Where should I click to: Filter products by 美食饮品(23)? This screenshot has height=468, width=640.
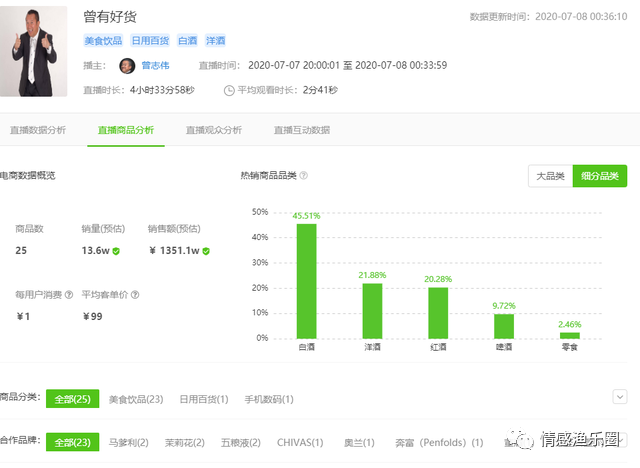[136, 399]
